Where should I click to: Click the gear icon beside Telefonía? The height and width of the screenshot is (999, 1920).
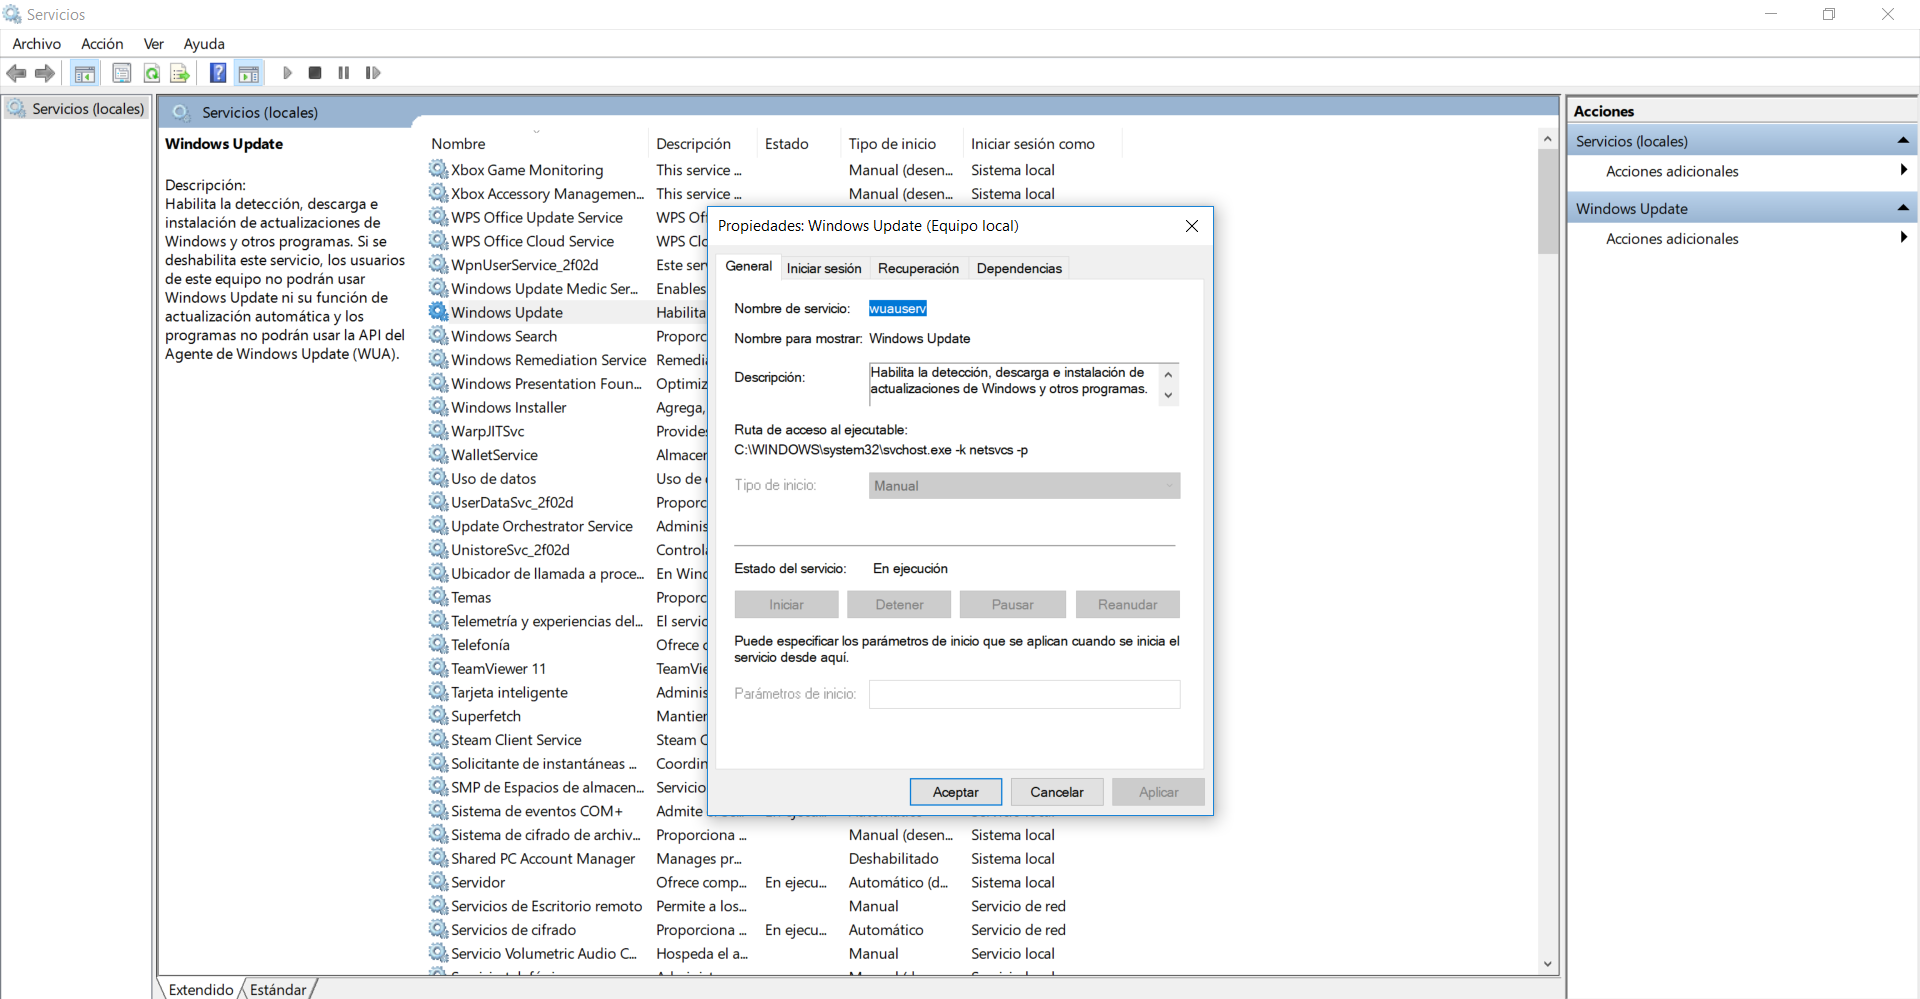click(x=438, y=644)
